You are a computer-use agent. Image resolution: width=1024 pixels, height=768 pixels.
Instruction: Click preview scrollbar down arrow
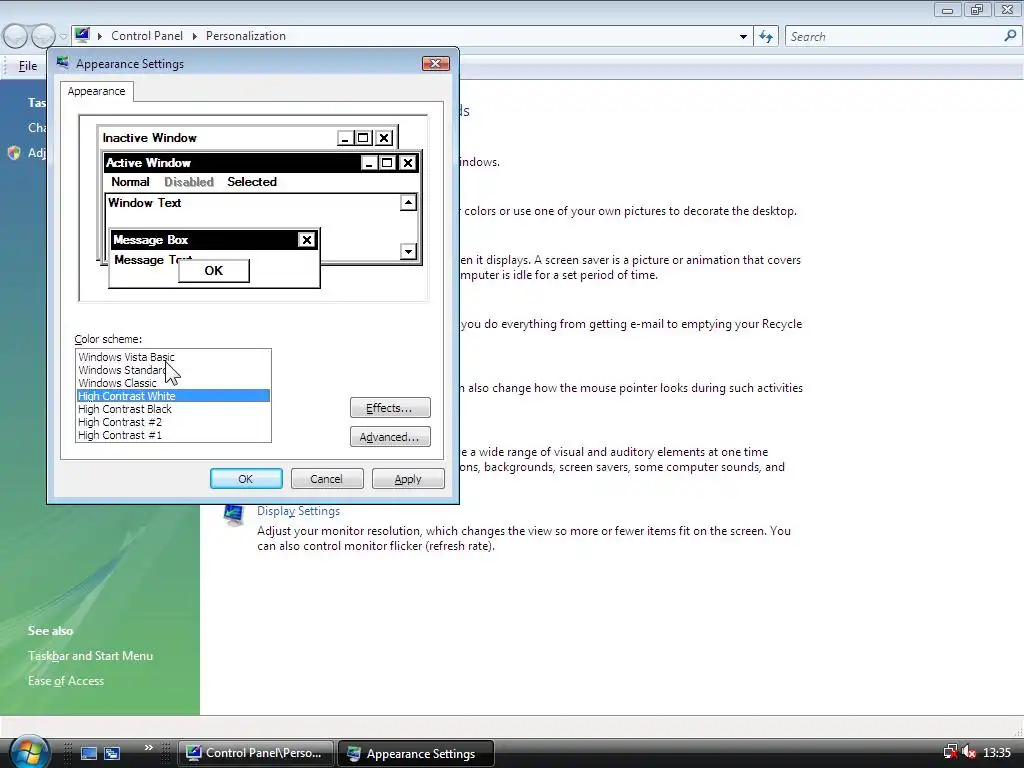[409, 251]
